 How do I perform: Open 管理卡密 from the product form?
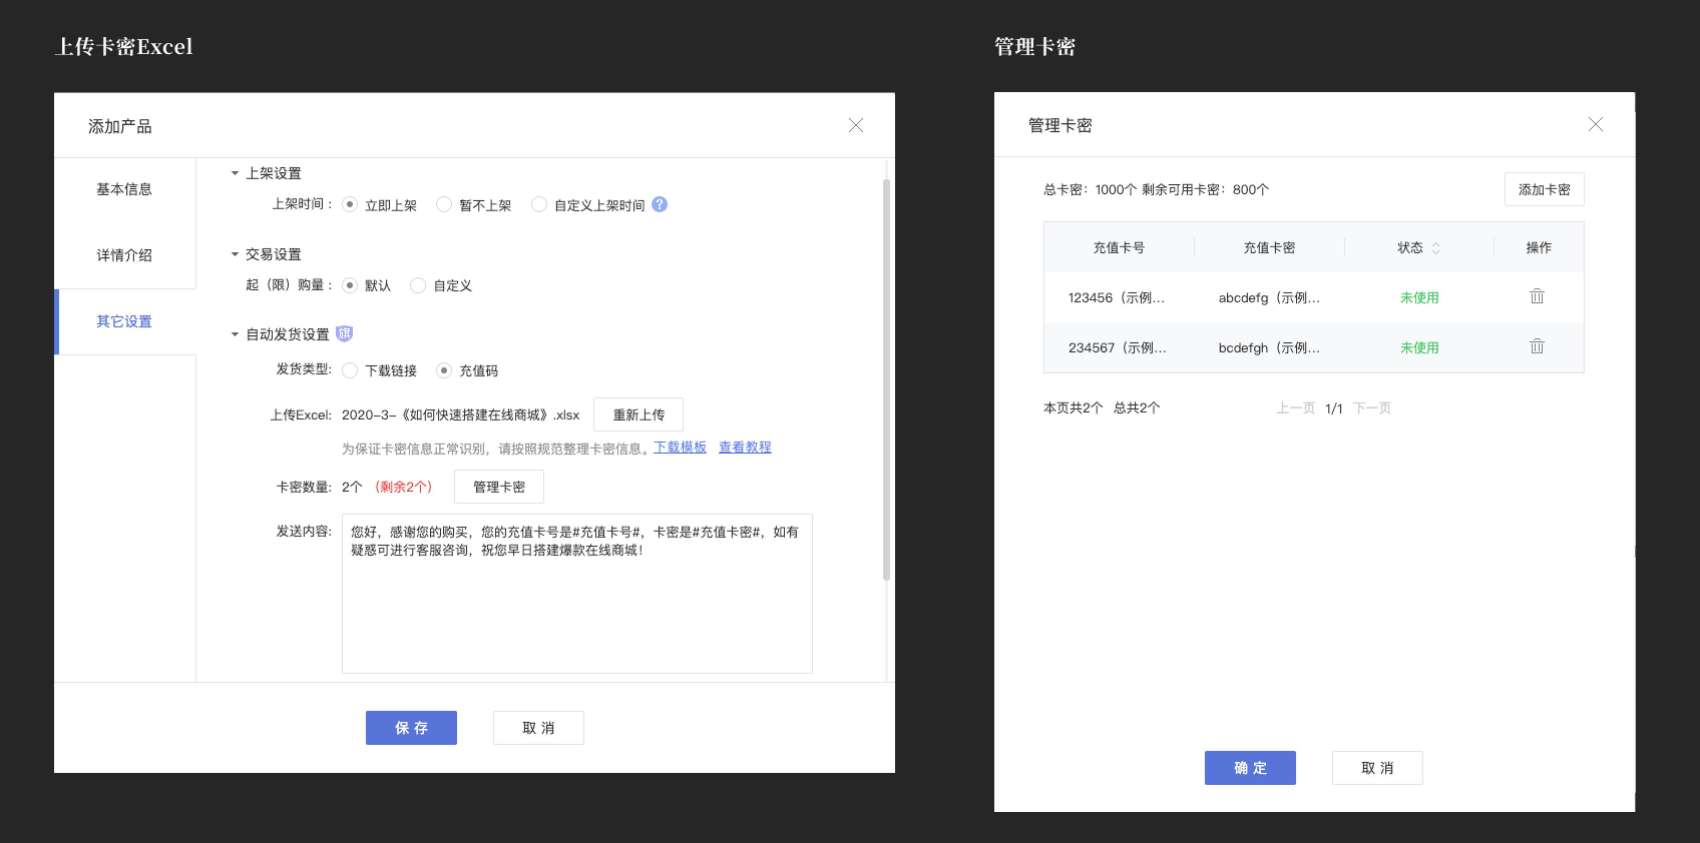coord(499,487)
